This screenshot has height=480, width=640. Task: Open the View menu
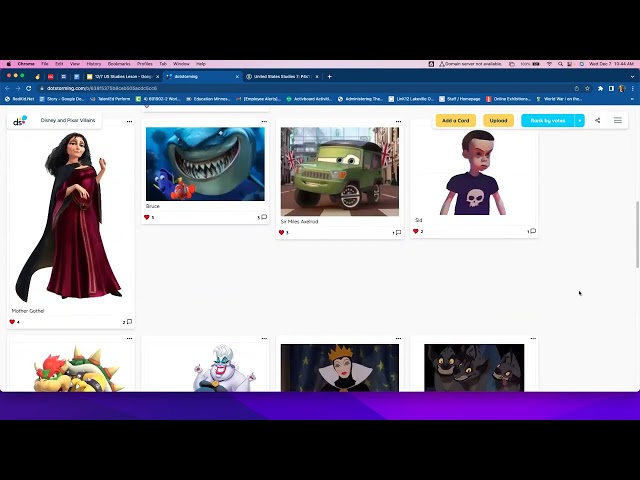pyautogui.click(x=75, y=64)
